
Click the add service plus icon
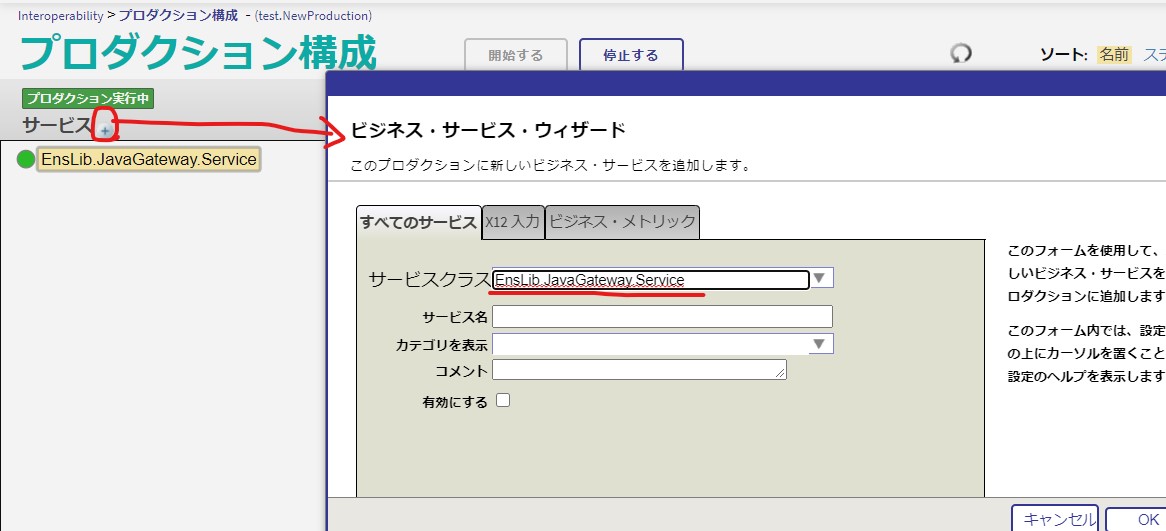106,130
